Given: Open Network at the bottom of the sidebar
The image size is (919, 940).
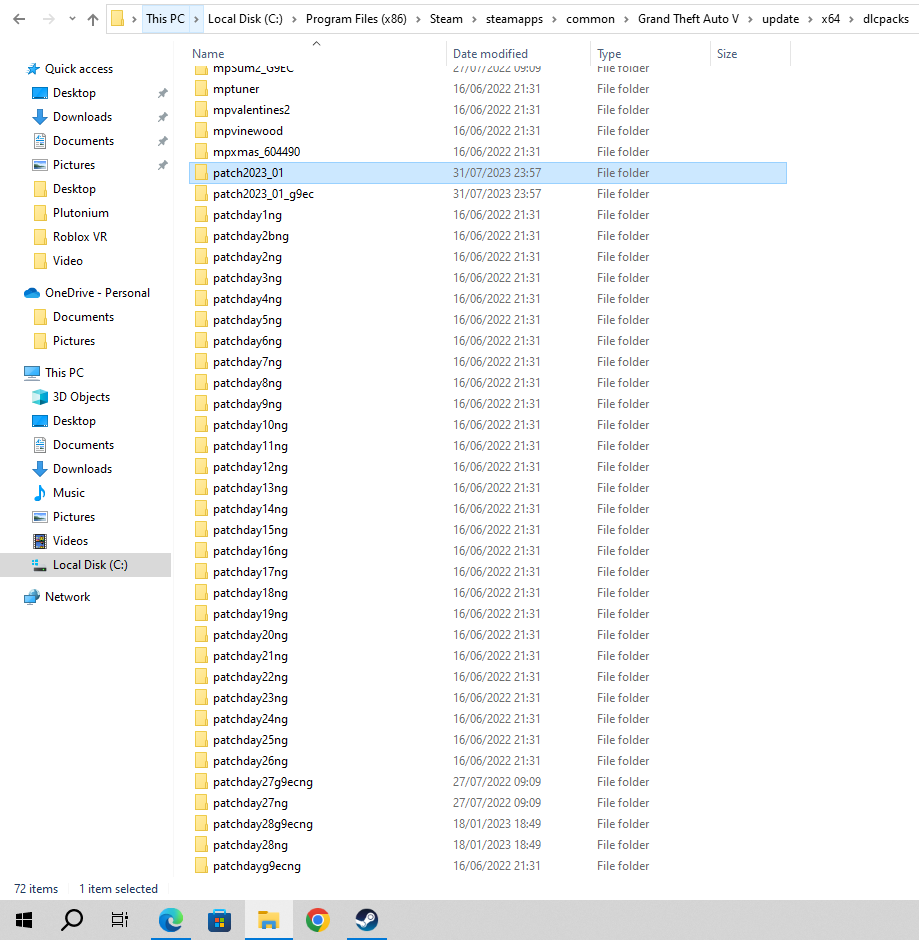Looking at the screenshot, I should coord(68,596).
